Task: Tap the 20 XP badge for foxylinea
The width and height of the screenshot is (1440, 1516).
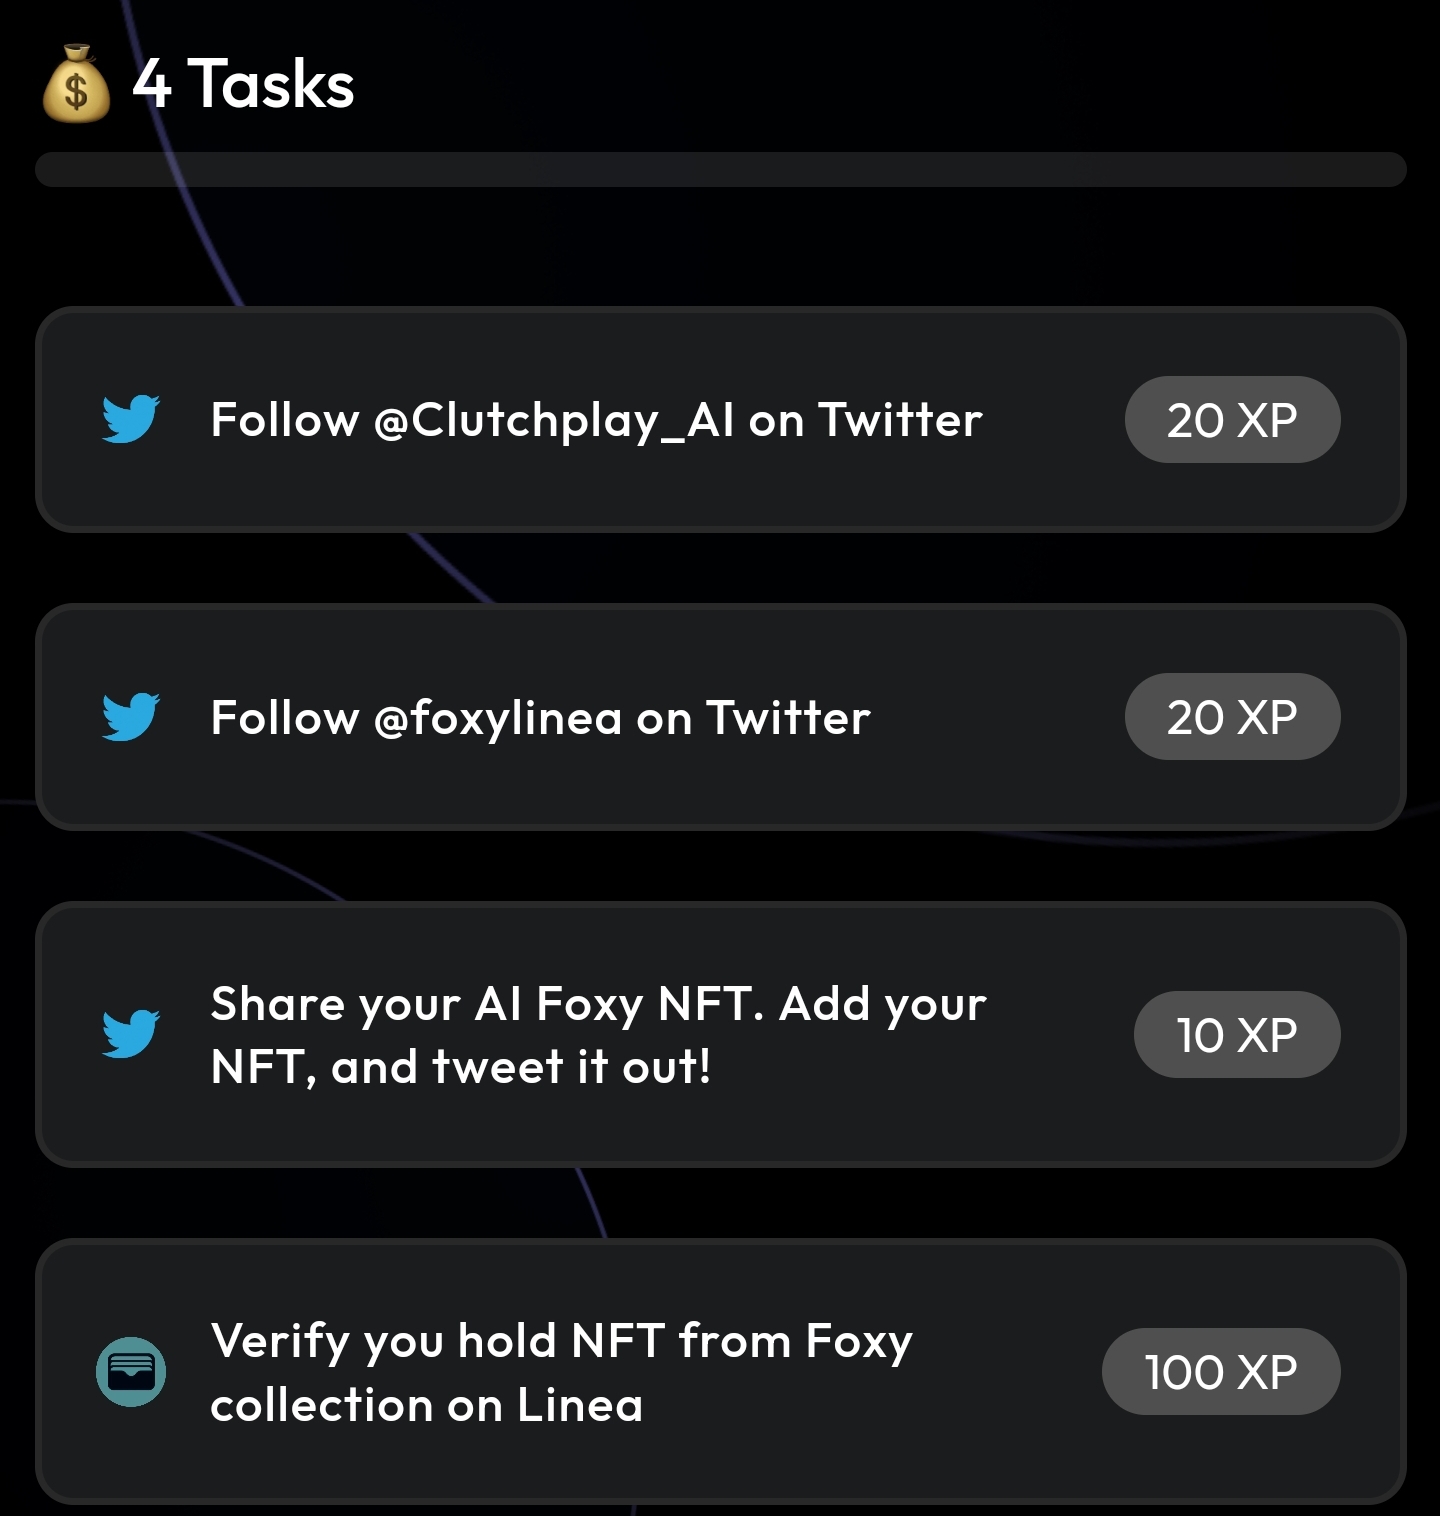Action: tap(1232, 716)
